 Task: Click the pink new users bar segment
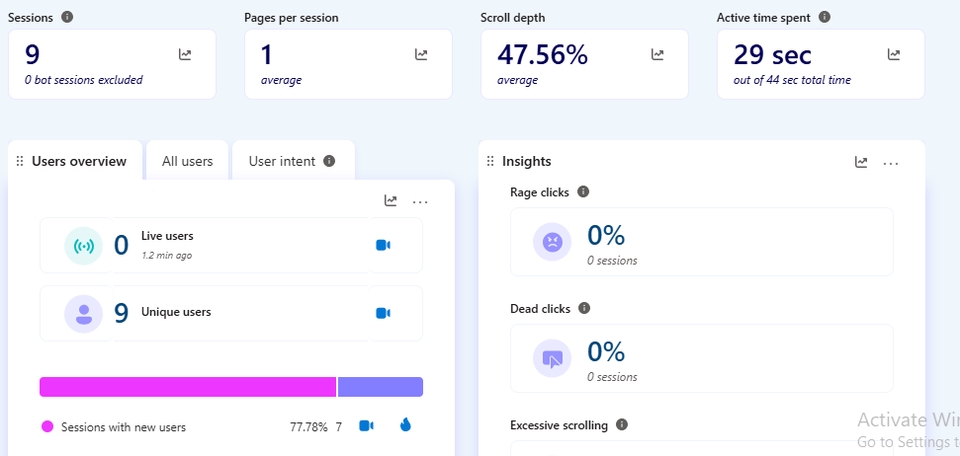(188, 387)
